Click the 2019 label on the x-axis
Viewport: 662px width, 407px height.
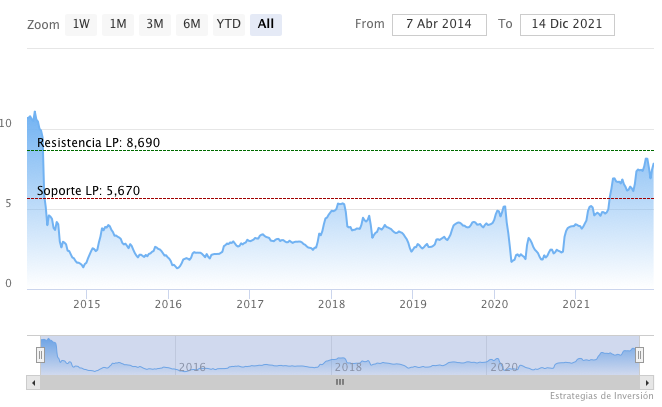click(x=413, y=304)
